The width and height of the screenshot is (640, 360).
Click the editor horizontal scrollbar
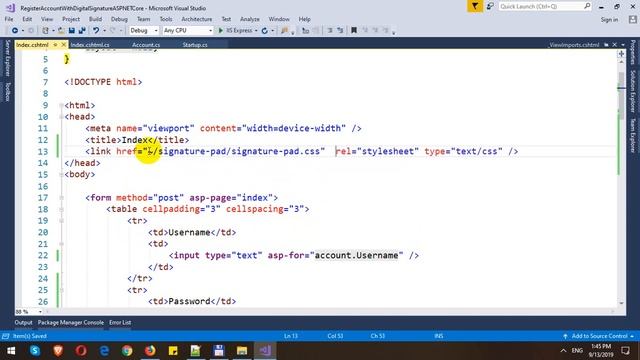point(330,311)
